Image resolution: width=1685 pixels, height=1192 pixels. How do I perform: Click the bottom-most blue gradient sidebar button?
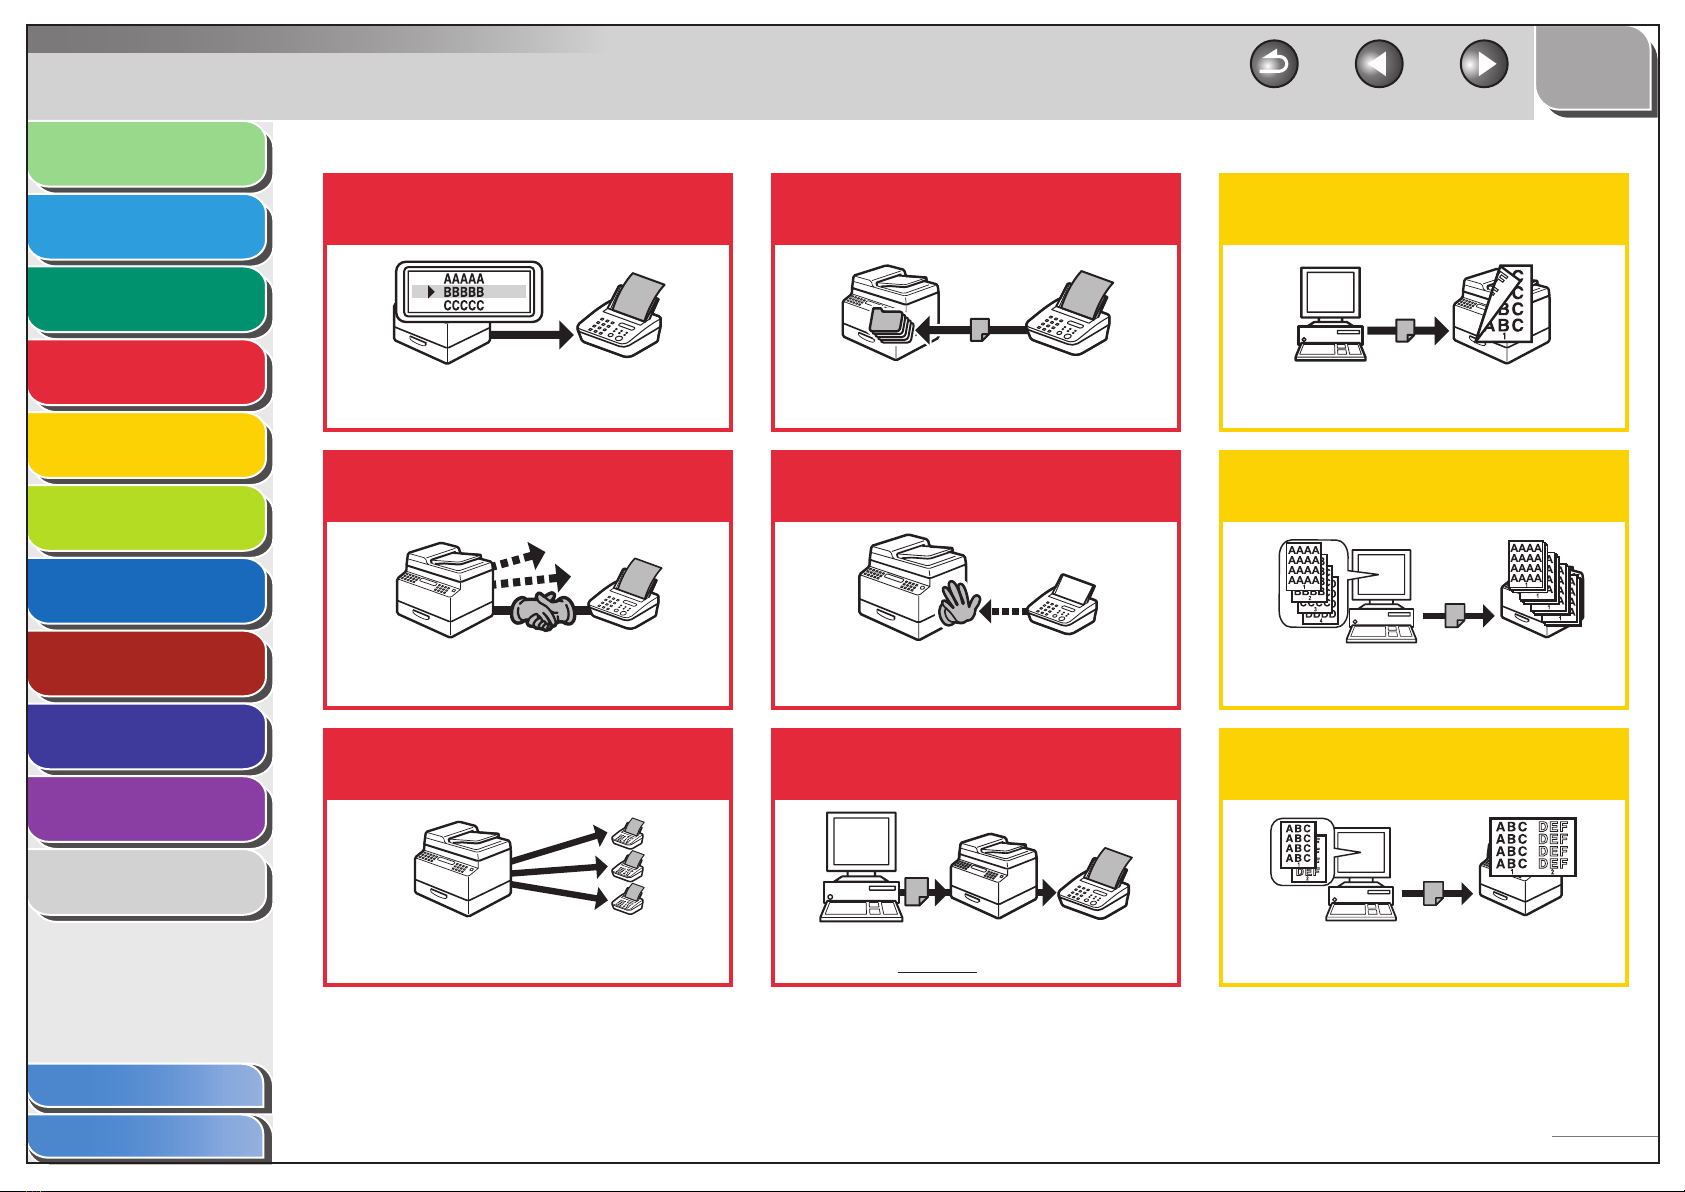[x=147, y=1137]
